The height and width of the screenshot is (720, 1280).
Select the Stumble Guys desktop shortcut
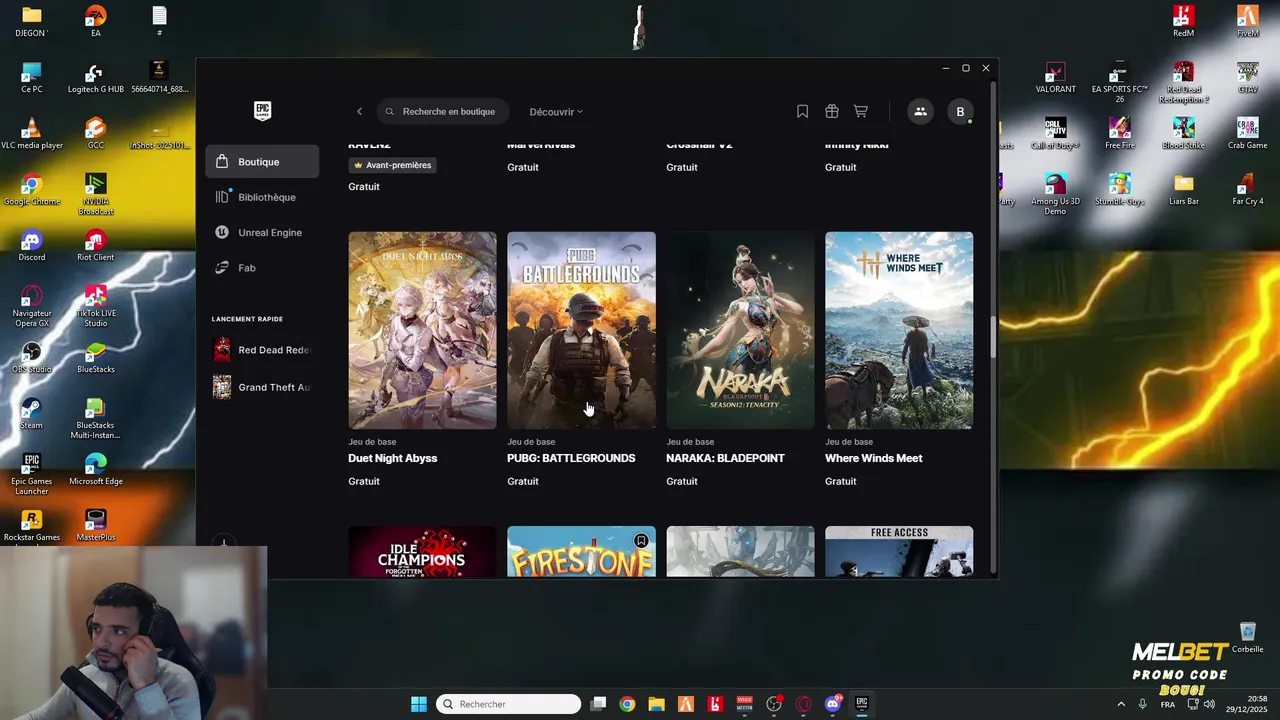(1119, 191)
